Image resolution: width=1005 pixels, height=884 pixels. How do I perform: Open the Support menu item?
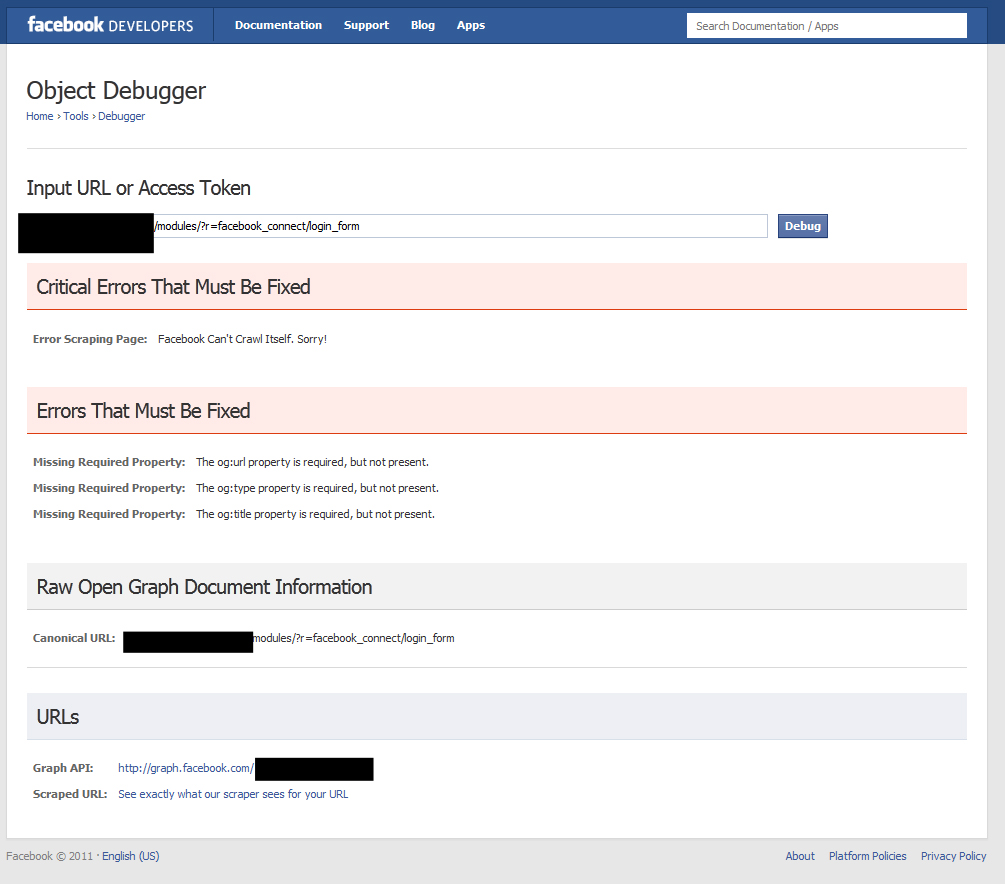[366, 25]
